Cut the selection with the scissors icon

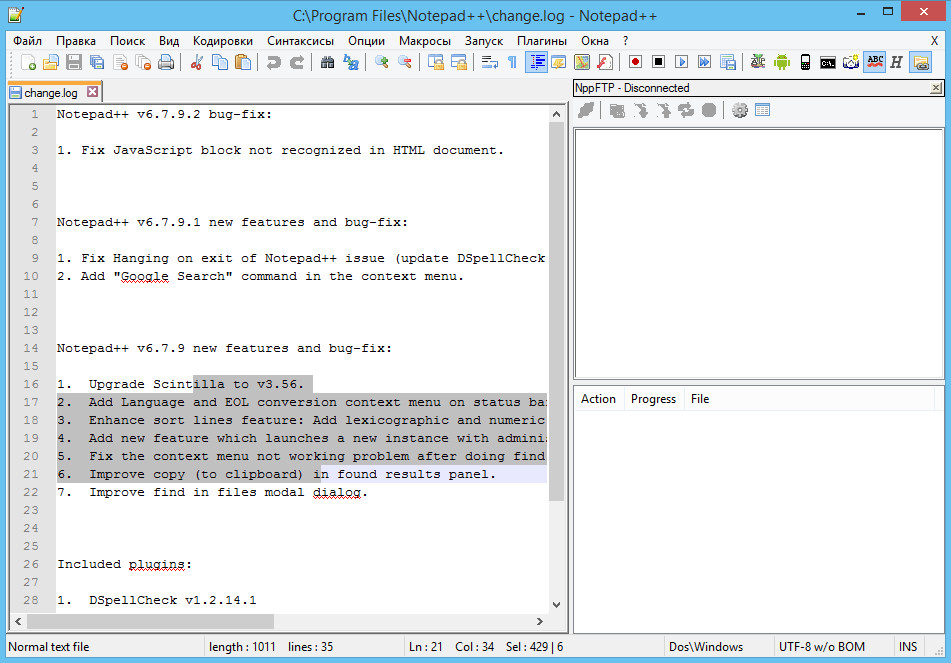click(x=197, y=62)
